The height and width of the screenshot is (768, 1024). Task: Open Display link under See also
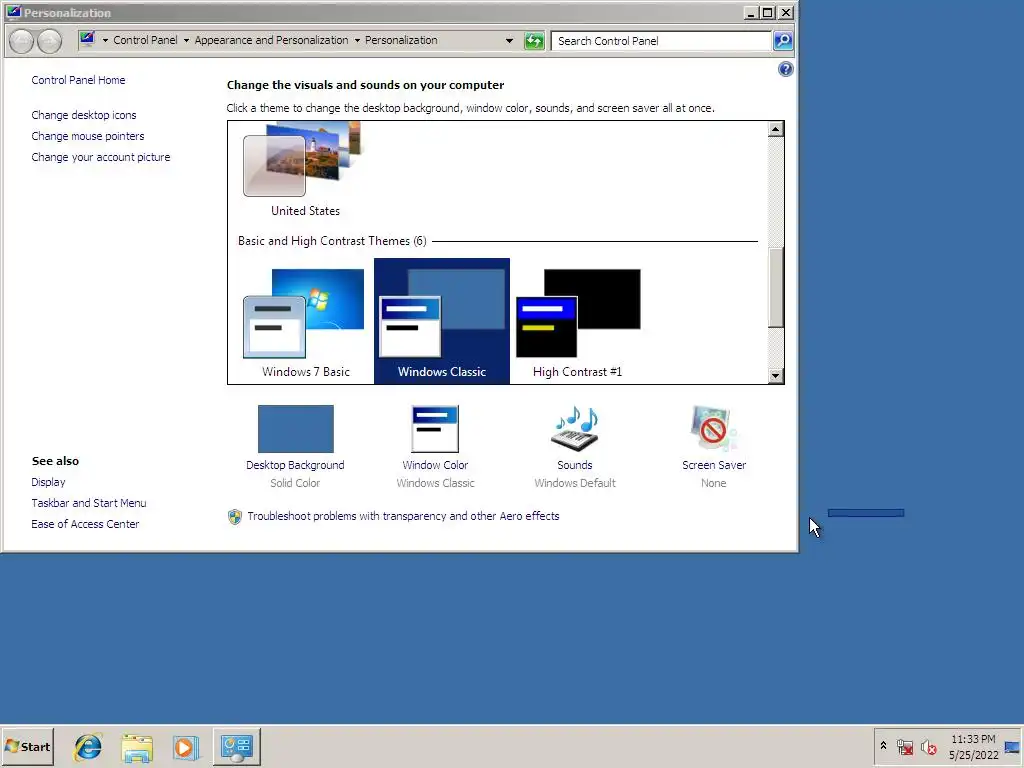pyautogui.click(x=48, y=482)
